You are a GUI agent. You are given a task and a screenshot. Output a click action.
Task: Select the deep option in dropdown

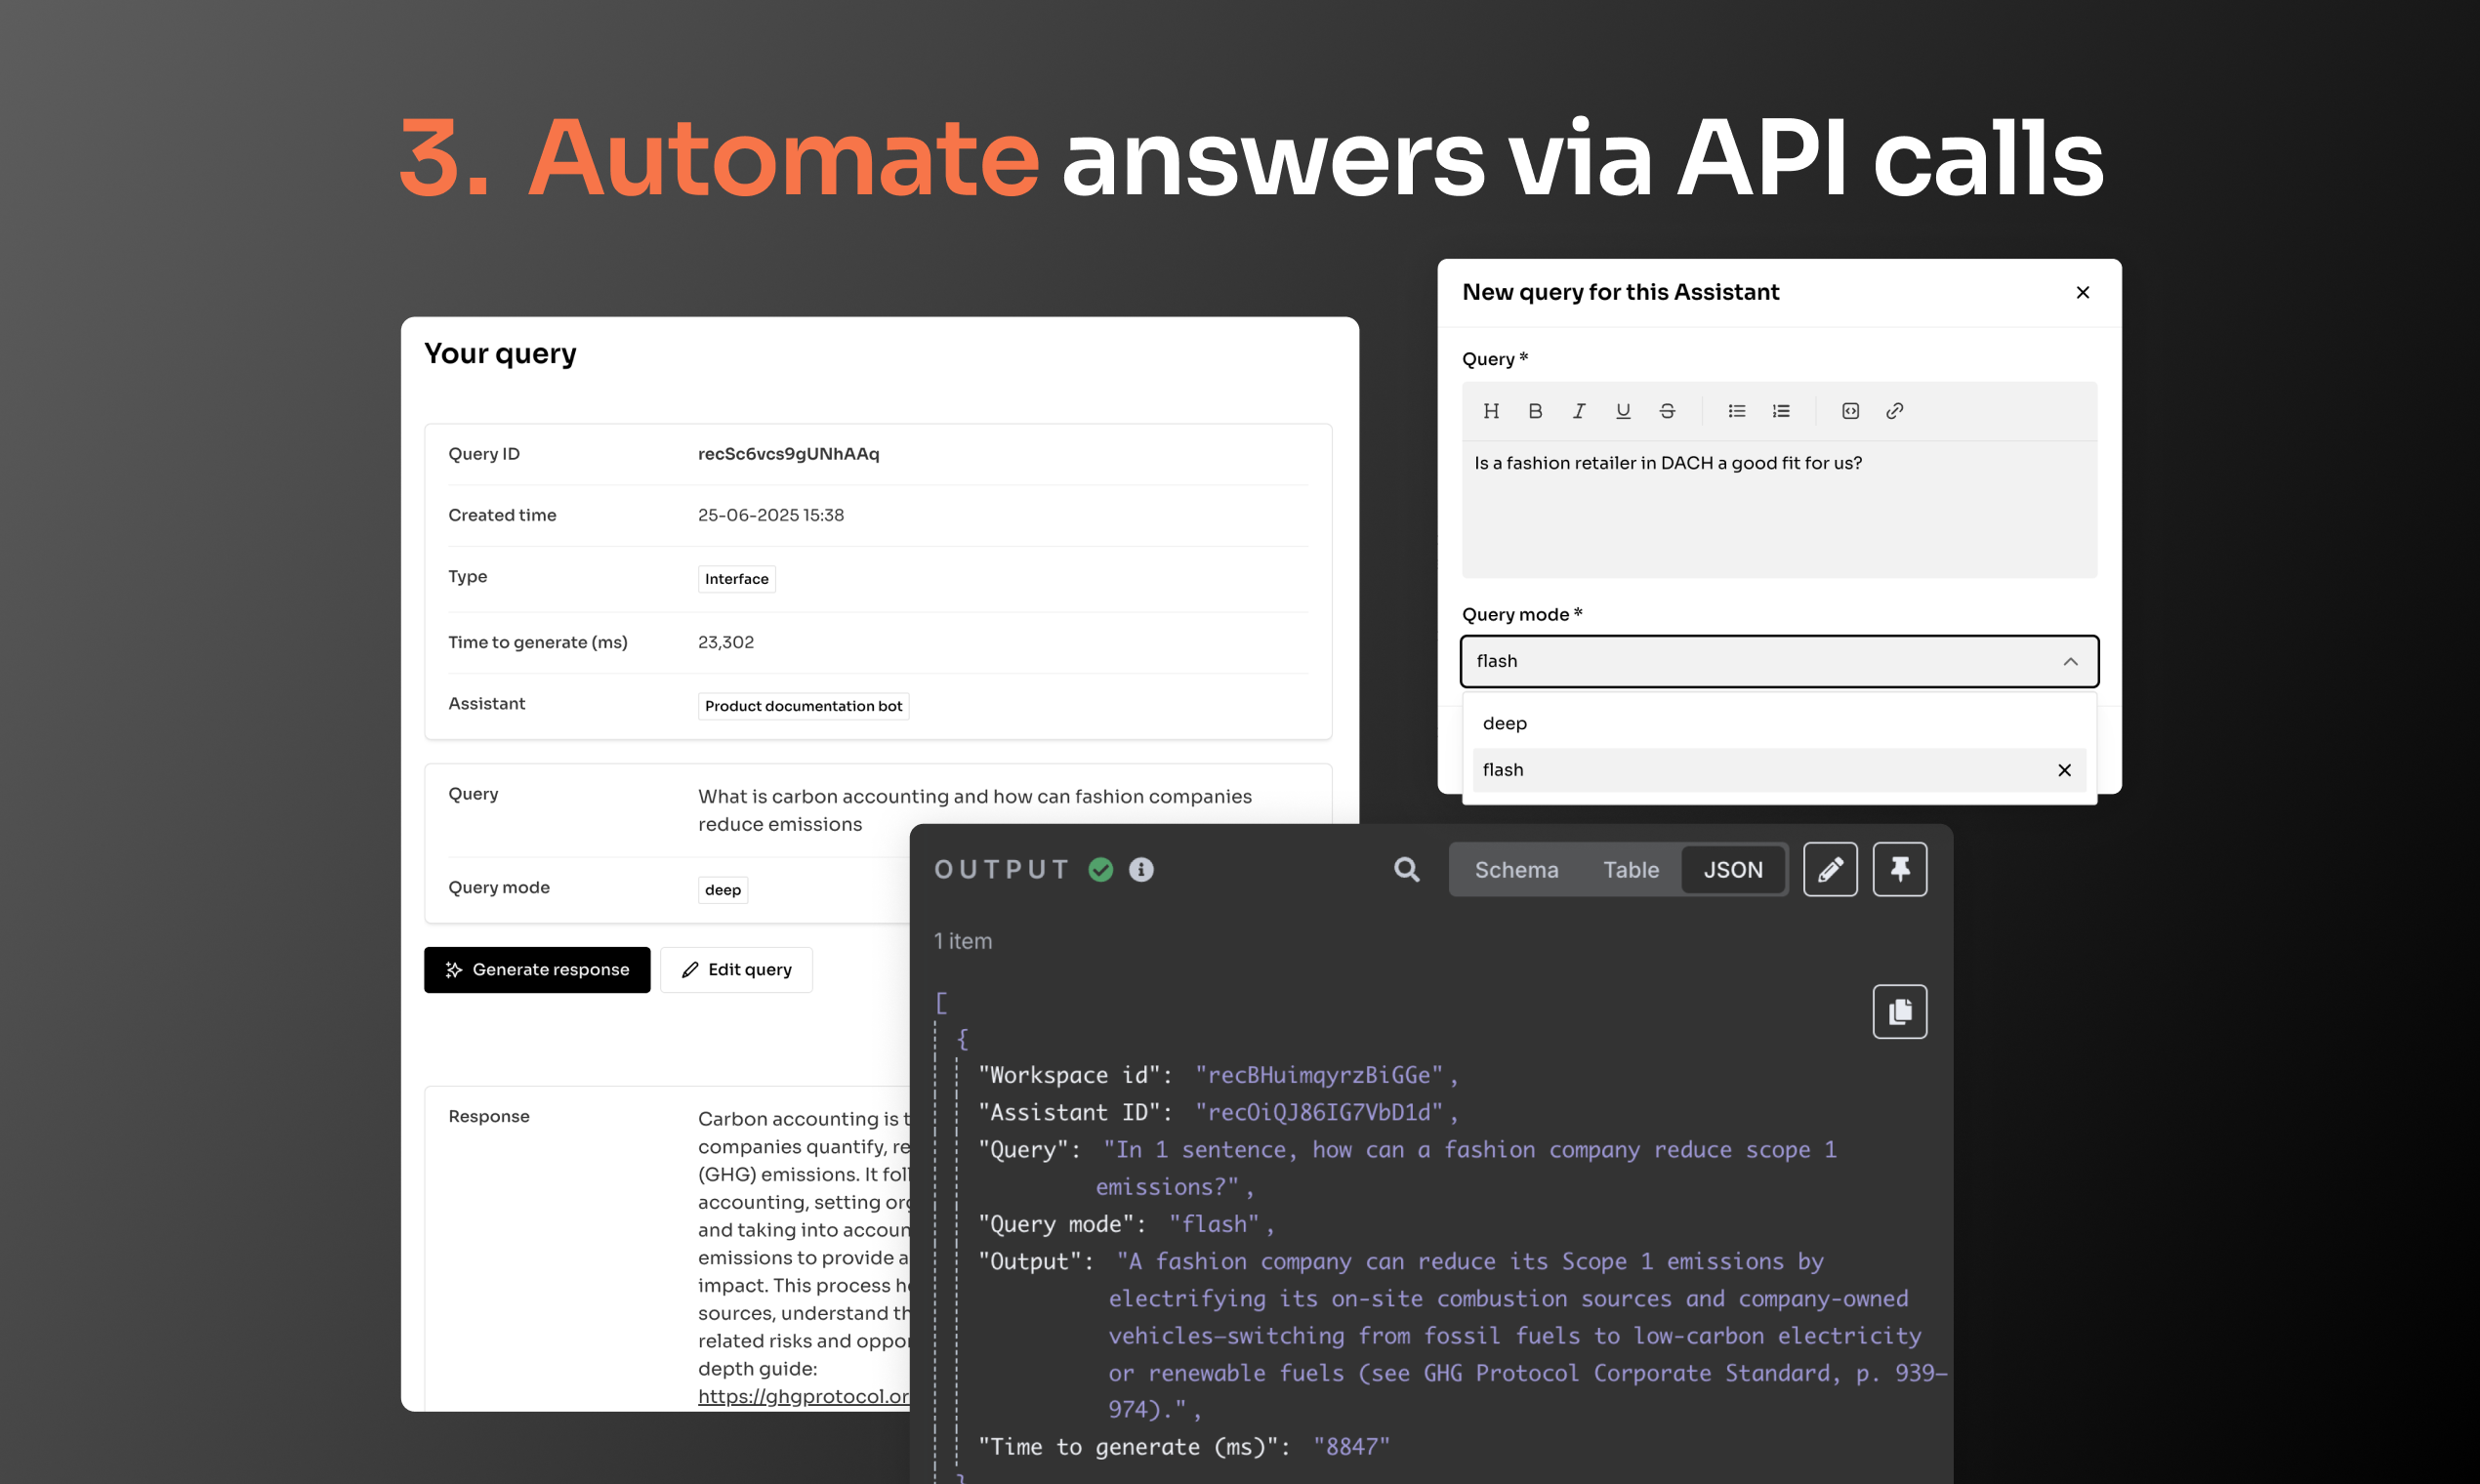click(x=1505, y=723)
